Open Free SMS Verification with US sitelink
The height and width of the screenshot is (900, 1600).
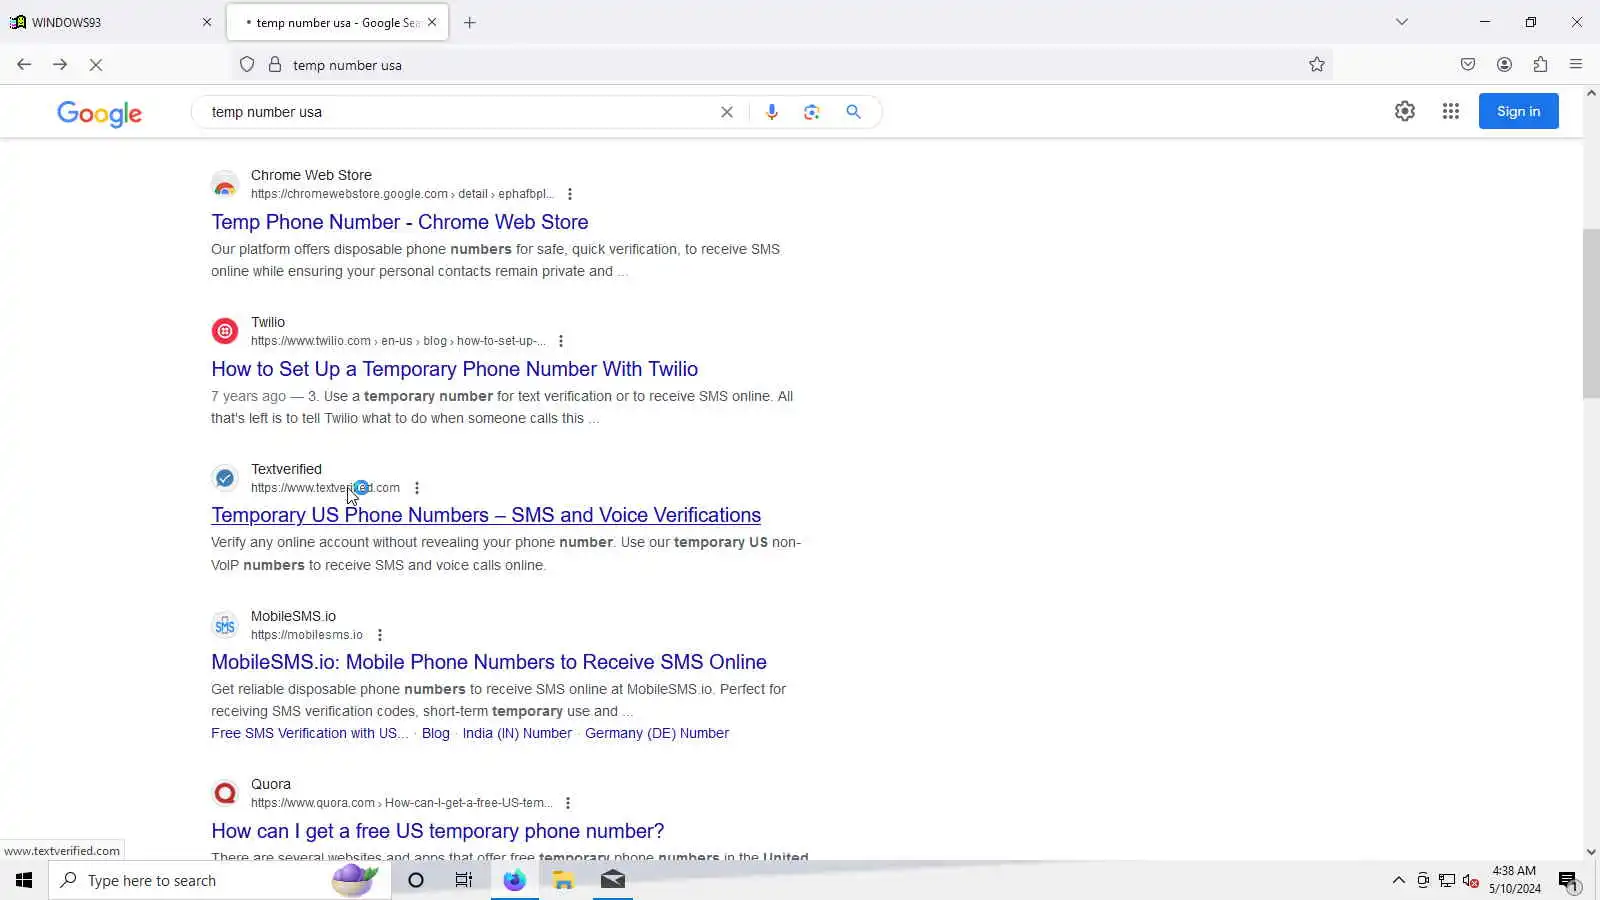[310, 733]
